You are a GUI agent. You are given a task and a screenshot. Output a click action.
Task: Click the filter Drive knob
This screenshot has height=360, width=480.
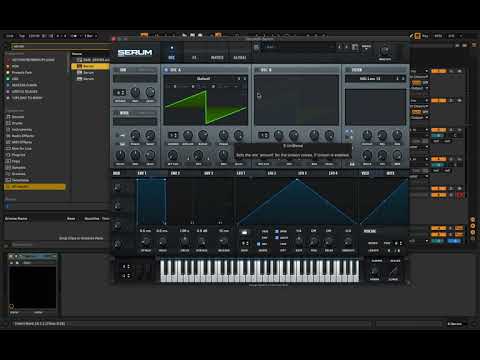click(367, 155)
